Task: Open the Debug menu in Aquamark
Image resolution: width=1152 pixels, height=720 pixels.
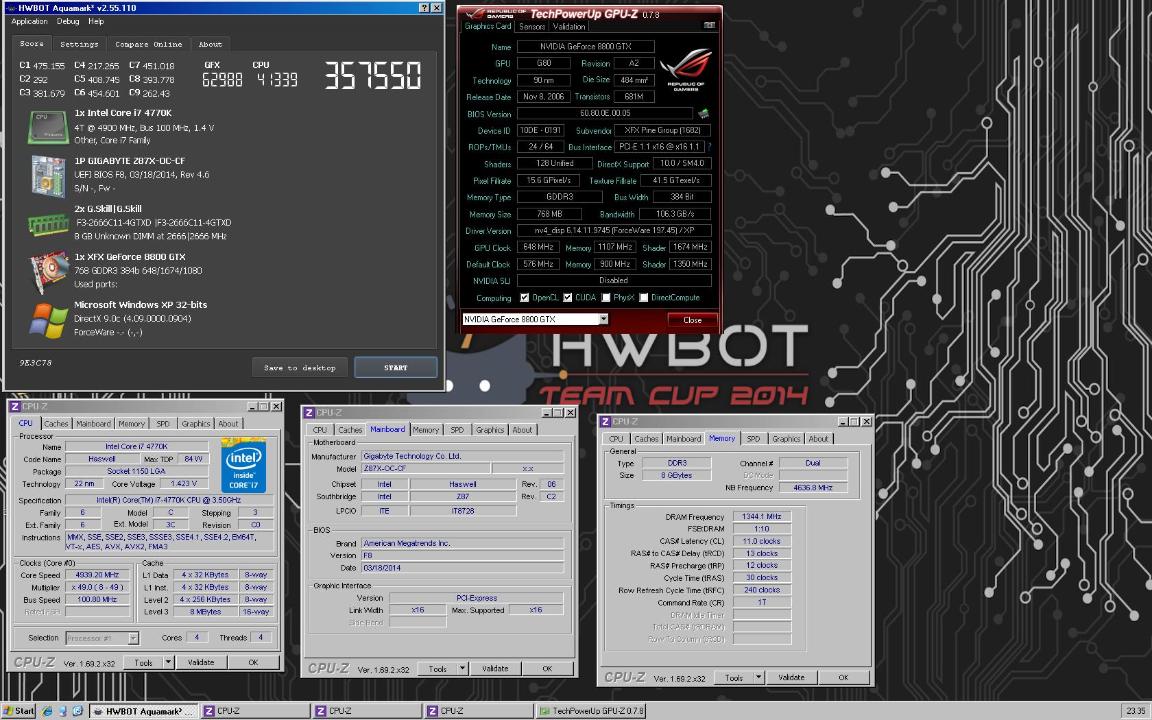Action: point(68,21)
